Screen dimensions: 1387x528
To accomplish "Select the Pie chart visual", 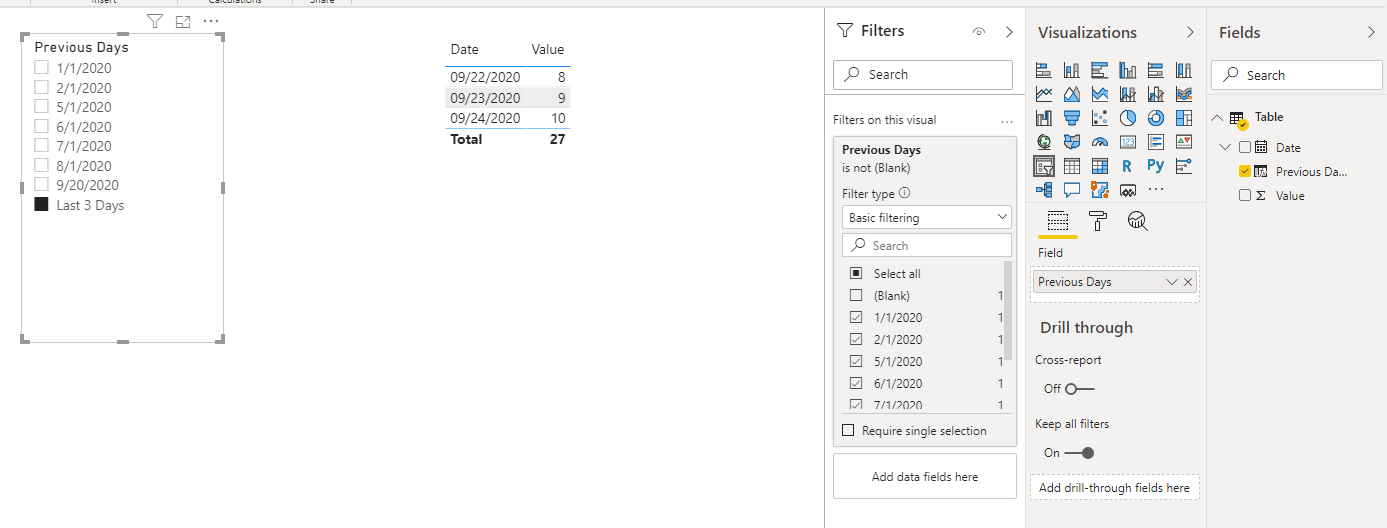I will coord(1128,118).
